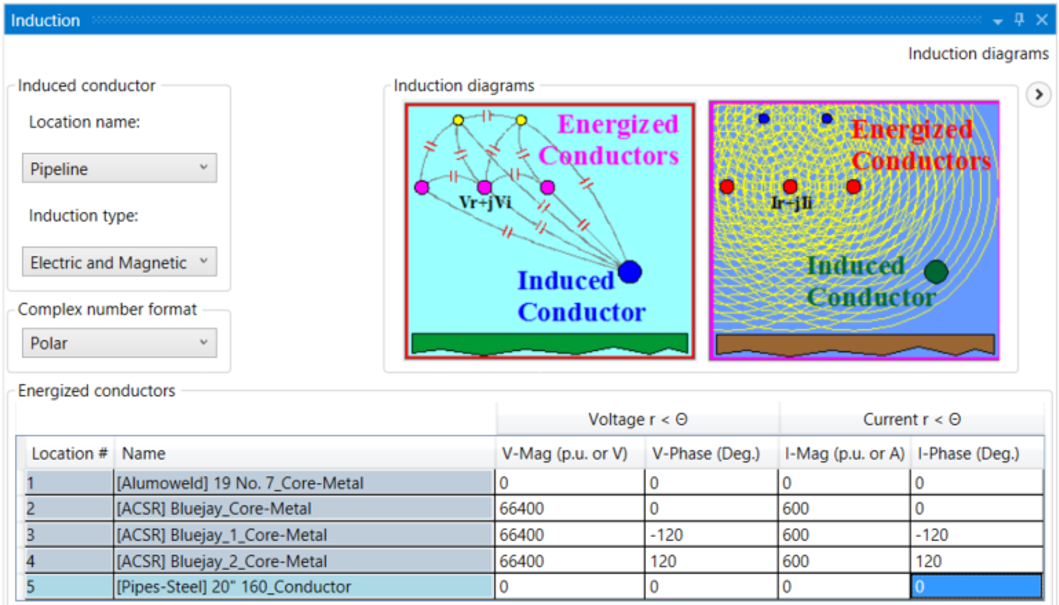Click I-Phase cell of Pipes-Steel row
The height and width of the screenshot is (605, 1059).
976,587
